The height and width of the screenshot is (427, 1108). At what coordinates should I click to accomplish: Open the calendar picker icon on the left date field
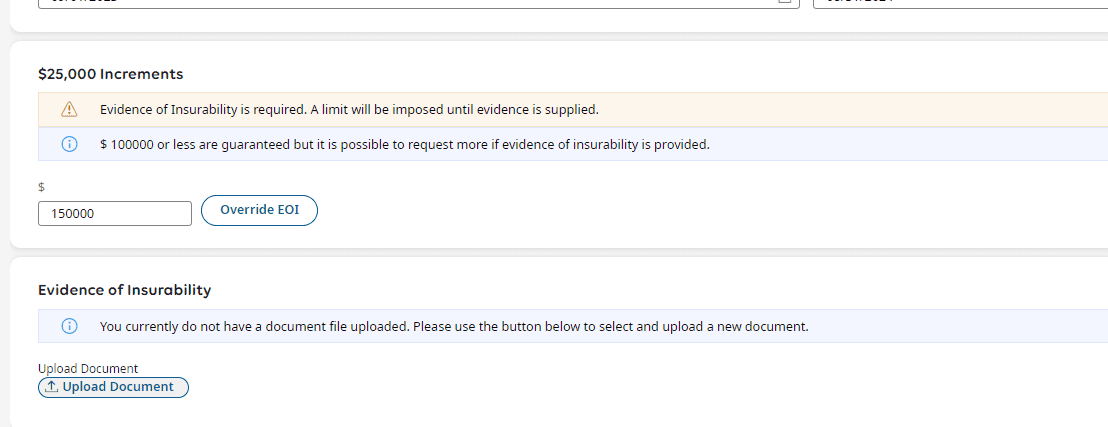tap(784, 2)
